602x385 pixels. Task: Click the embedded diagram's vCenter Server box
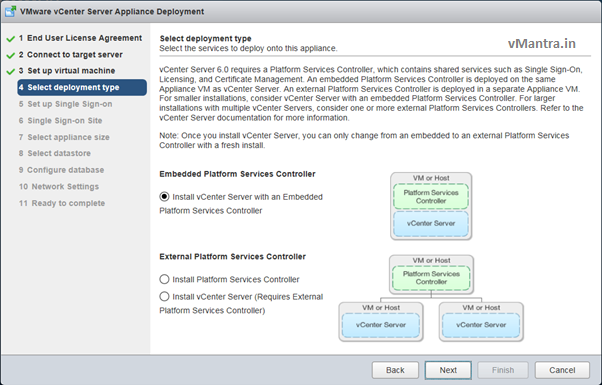coord(431,223)
